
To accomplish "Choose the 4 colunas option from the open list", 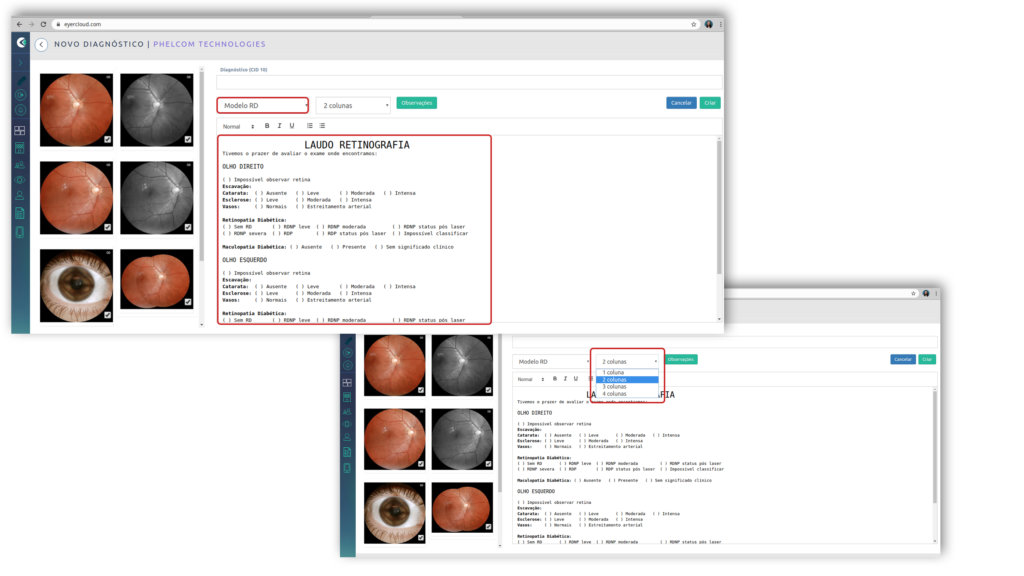I will point(627,394).
